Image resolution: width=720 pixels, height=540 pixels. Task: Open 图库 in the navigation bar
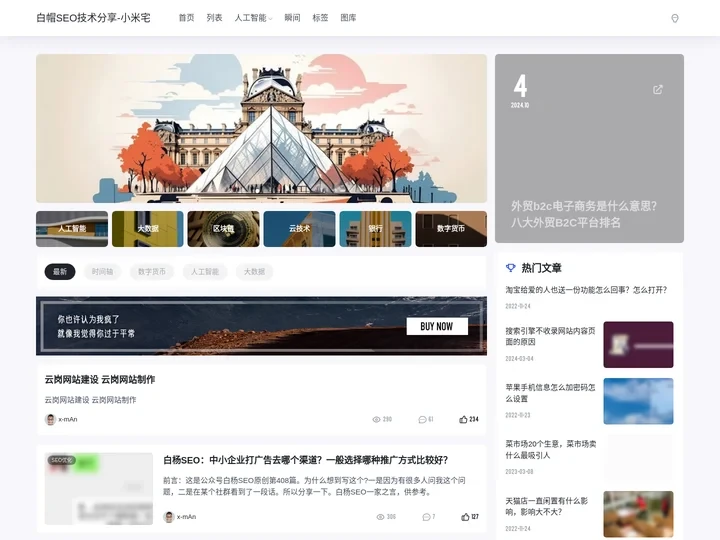[348, 18]
